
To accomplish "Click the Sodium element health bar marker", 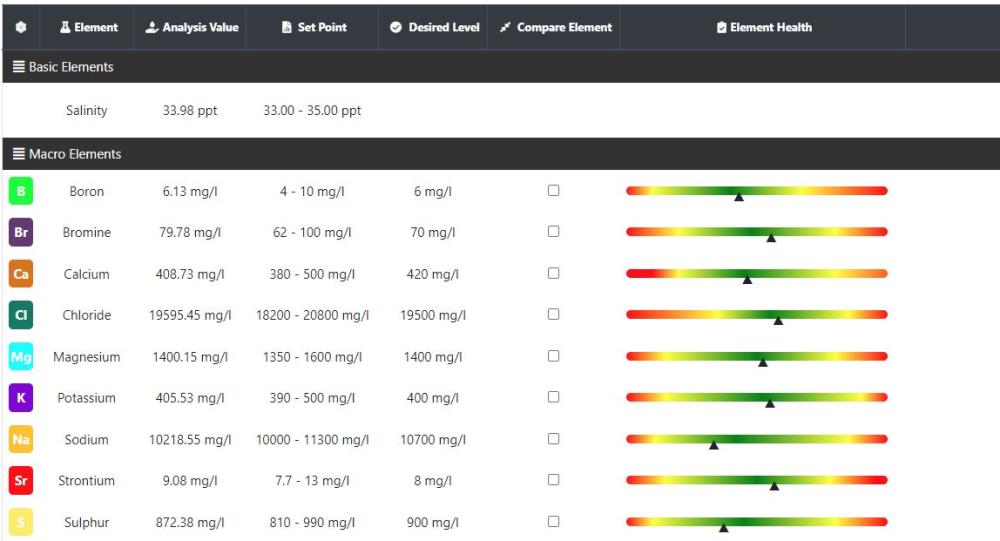I will 714,445.
